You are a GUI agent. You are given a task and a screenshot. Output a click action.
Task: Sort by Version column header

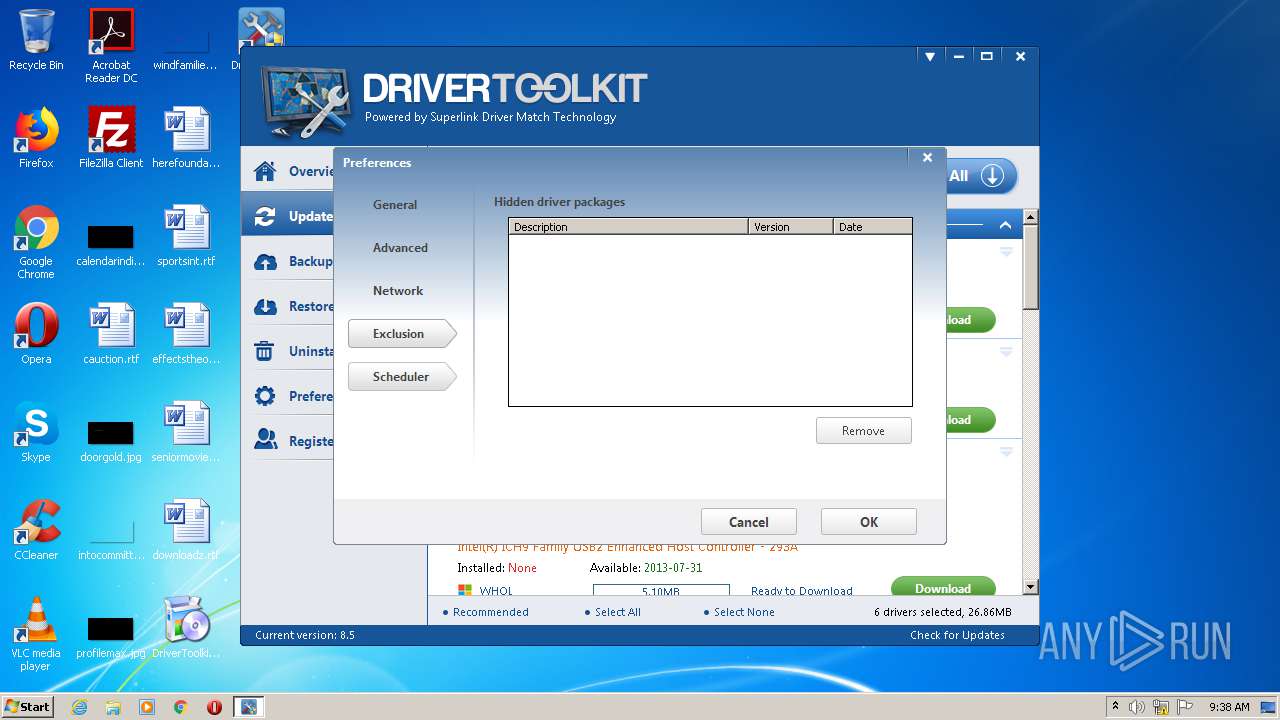pos(791,227)
